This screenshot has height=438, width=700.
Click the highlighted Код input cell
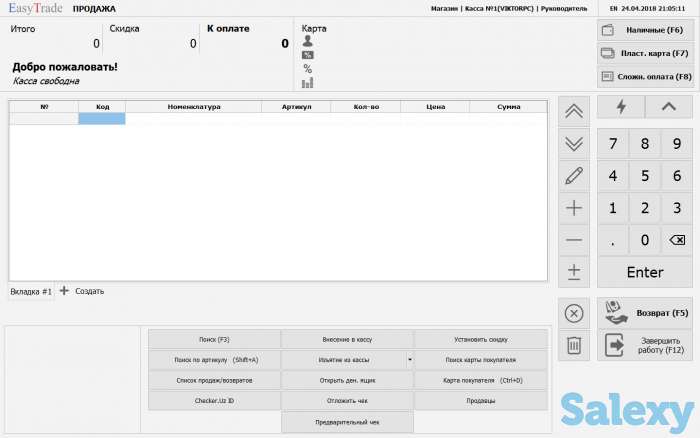coord(102,119)
